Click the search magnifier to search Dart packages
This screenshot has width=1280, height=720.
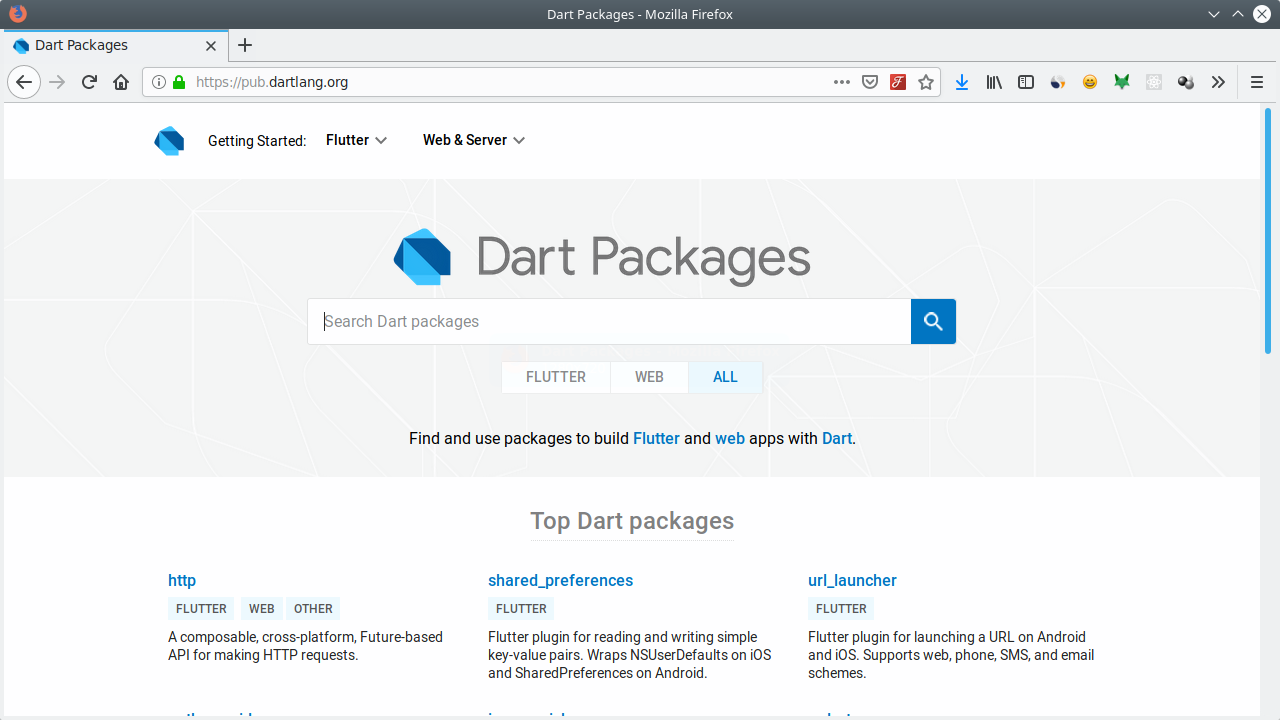pos(933,321)
